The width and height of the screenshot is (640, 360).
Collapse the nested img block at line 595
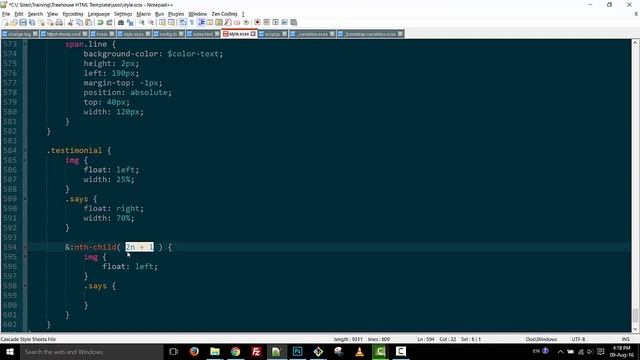pos(25,257)
